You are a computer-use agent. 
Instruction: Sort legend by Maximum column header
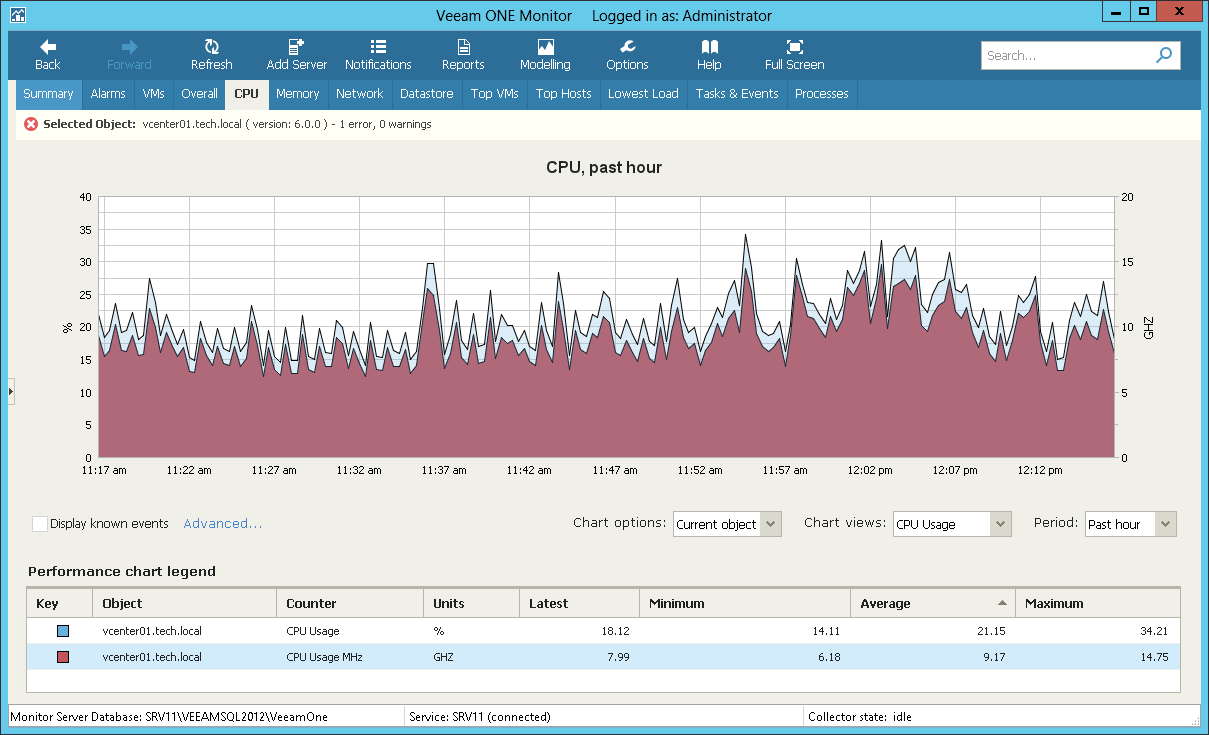click(1097, 603)
